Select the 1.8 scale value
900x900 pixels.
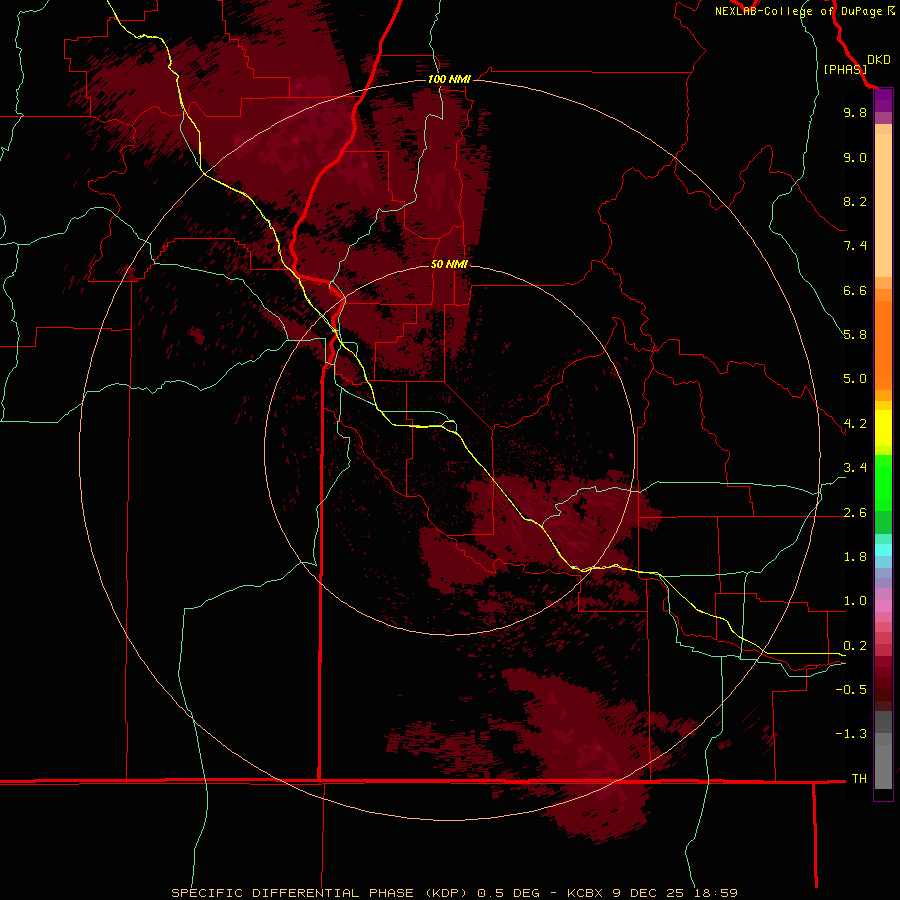855,557
